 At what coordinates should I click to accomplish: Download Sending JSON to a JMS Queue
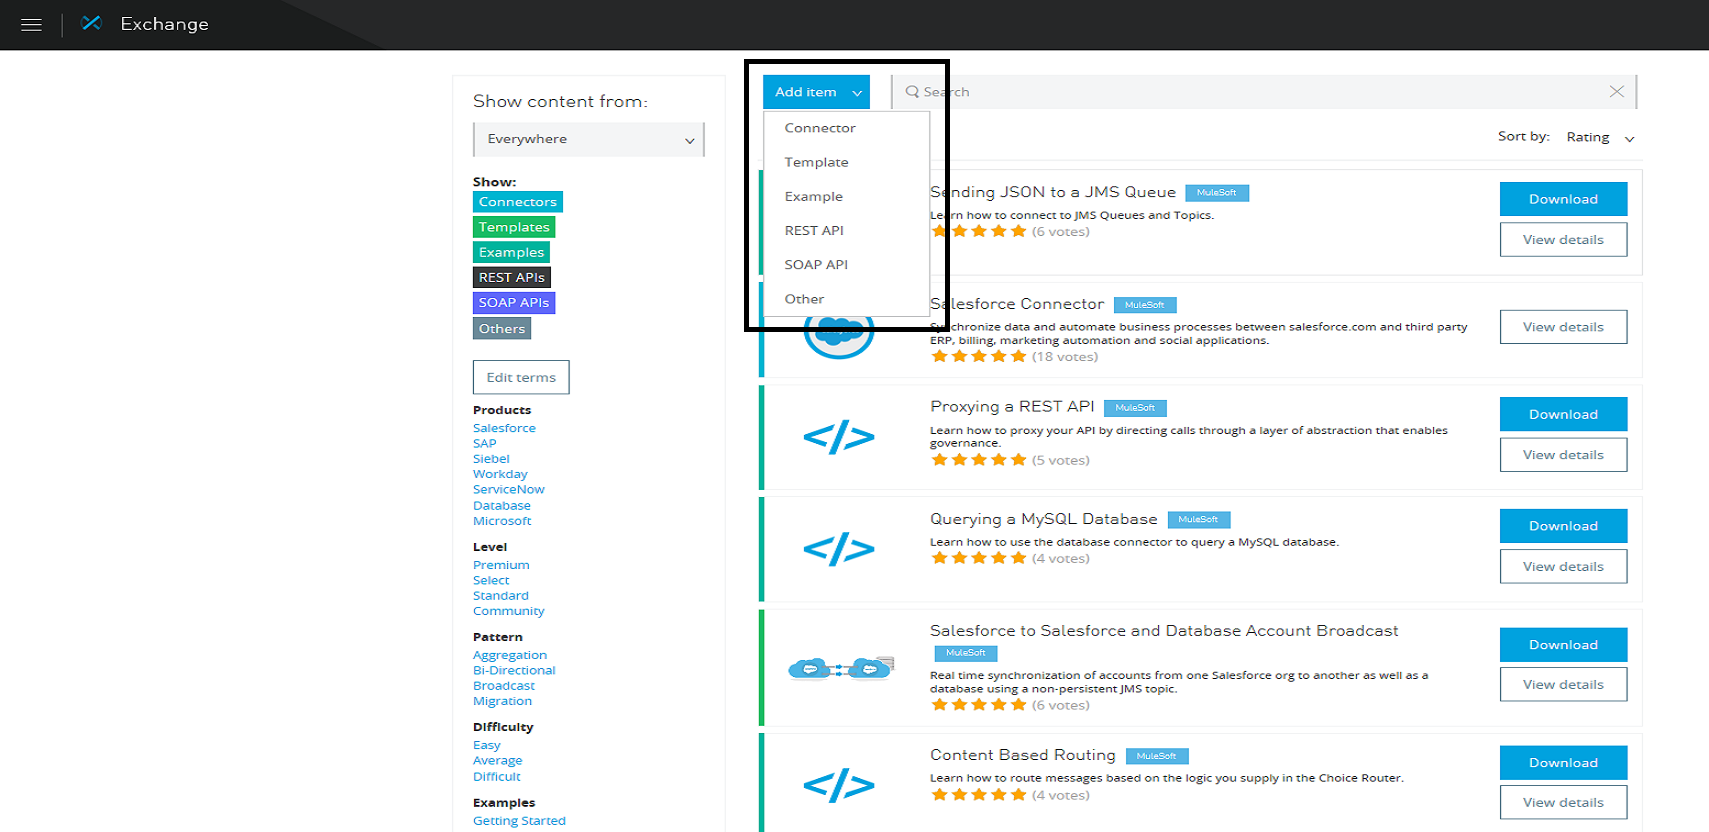pyautogui.click(x=1563, y=199)
